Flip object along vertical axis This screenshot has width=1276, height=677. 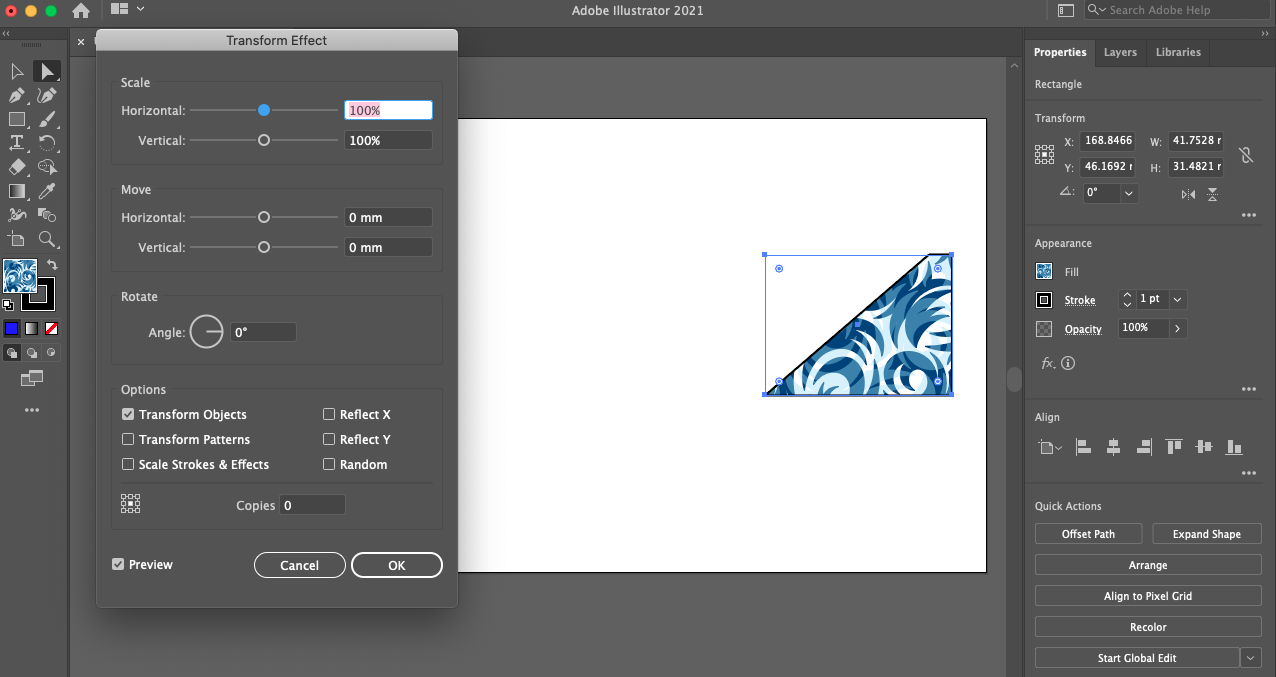[1212, 194]
